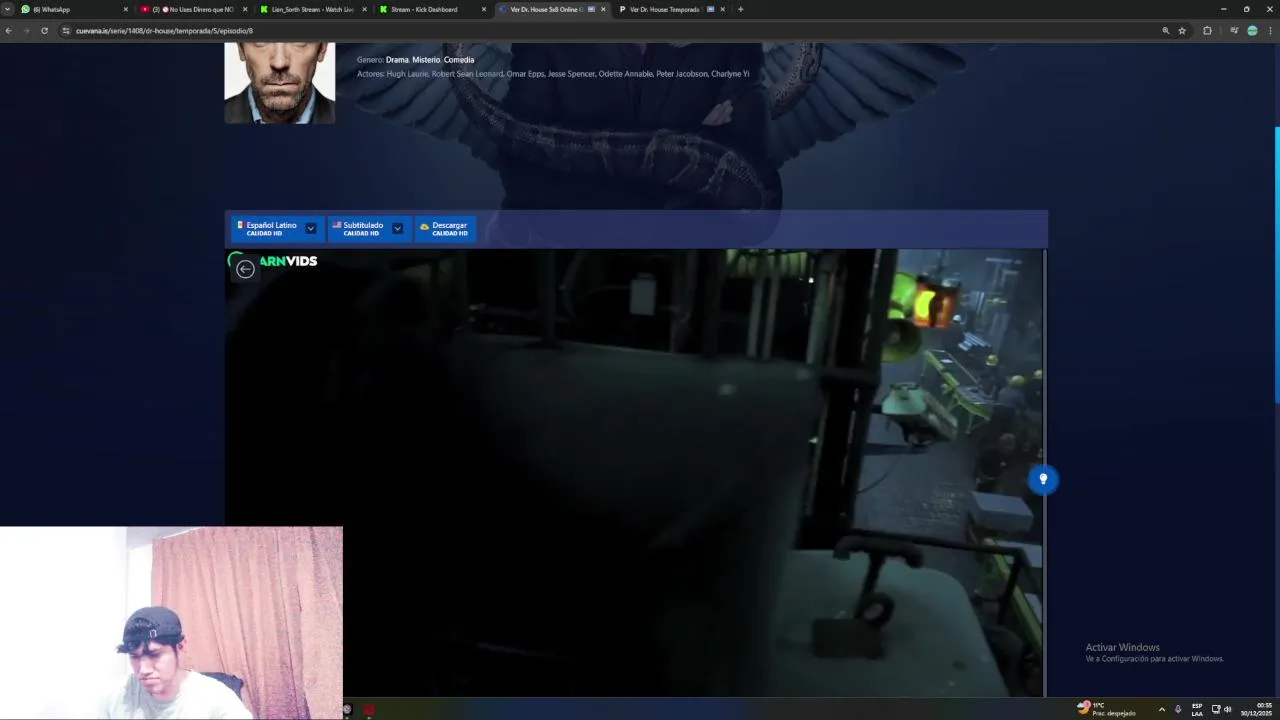The width and height of the screenshot is (1280, 720).
Task: Expand the Subtitulado quality dropdown
Action: 397,228
